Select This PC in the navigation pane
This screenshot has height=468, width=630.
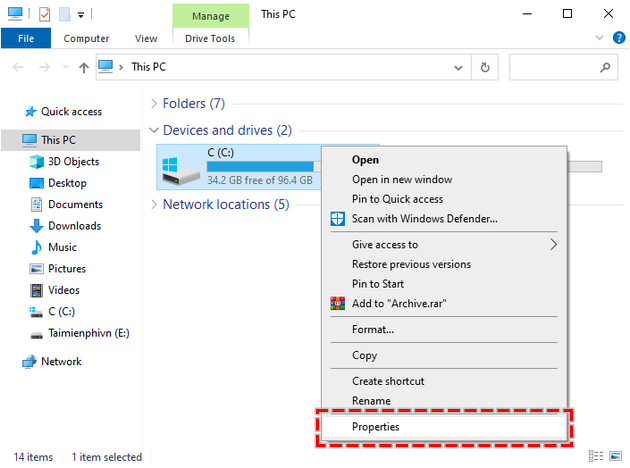tap(71, 140)
